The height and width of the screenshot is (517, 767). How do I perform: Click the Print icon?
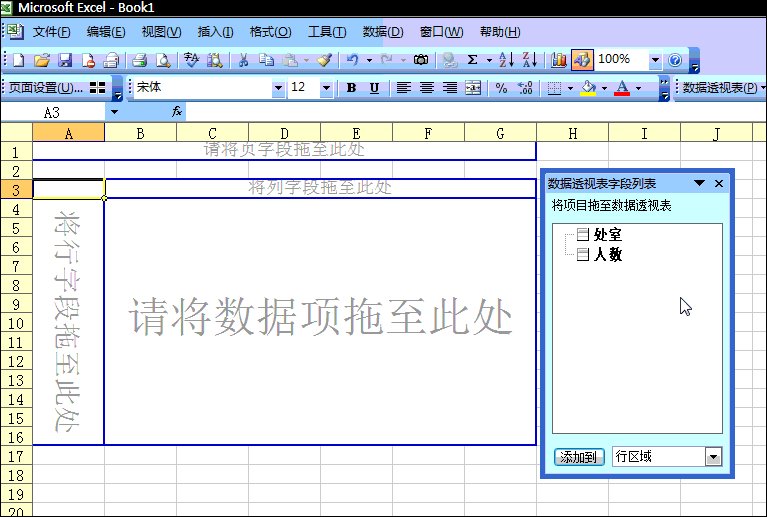(x=112, y=60)
